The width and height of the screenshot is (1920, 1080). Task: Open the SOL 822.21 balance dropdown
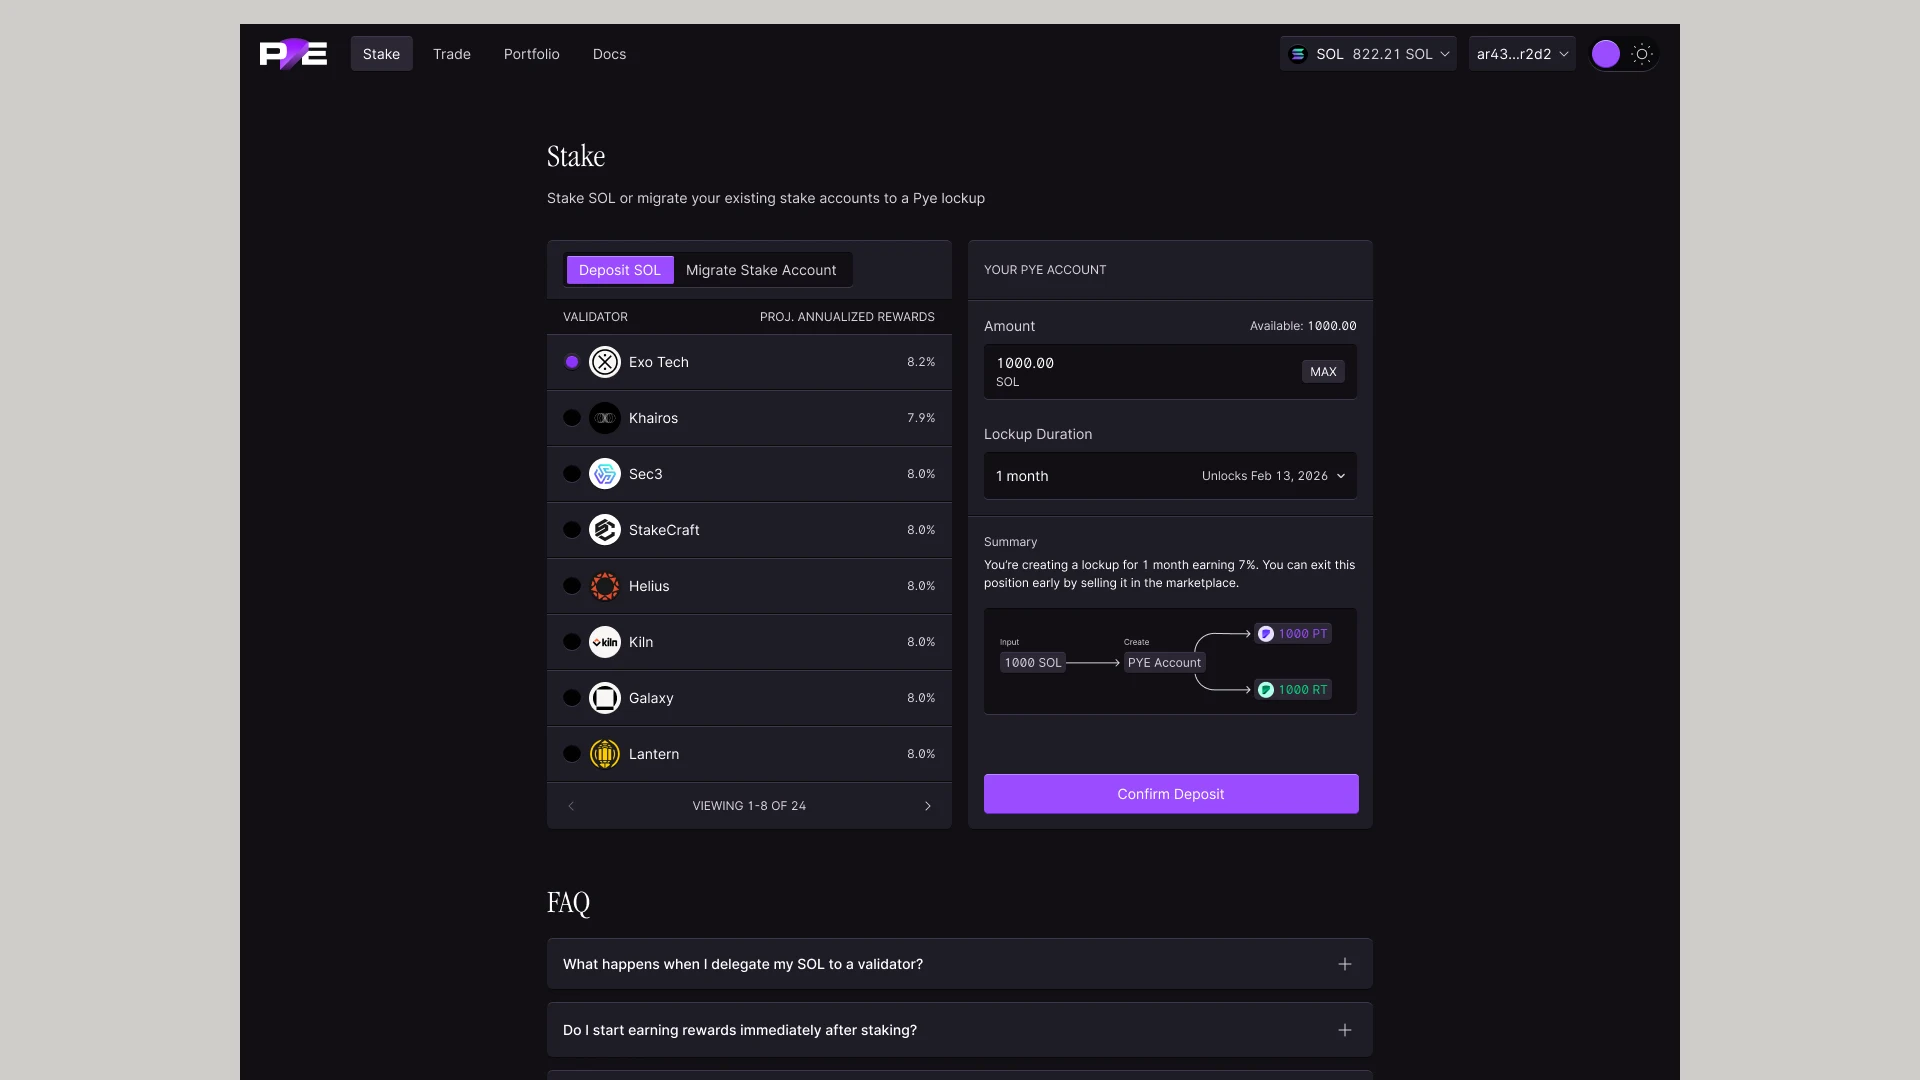1368,54
